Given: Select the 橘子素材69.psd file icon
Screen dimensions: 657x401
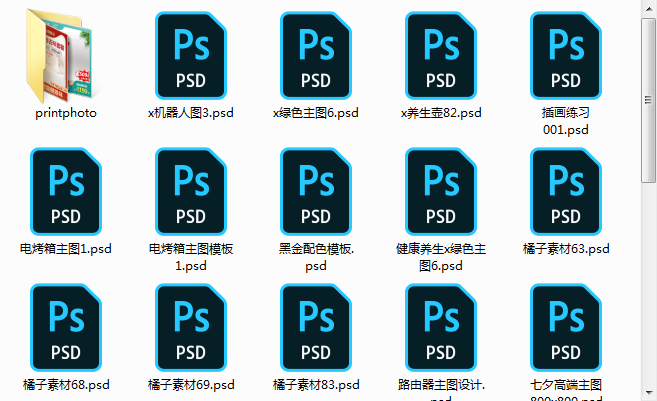Looking at the screenshot, I should pos(191,328).
